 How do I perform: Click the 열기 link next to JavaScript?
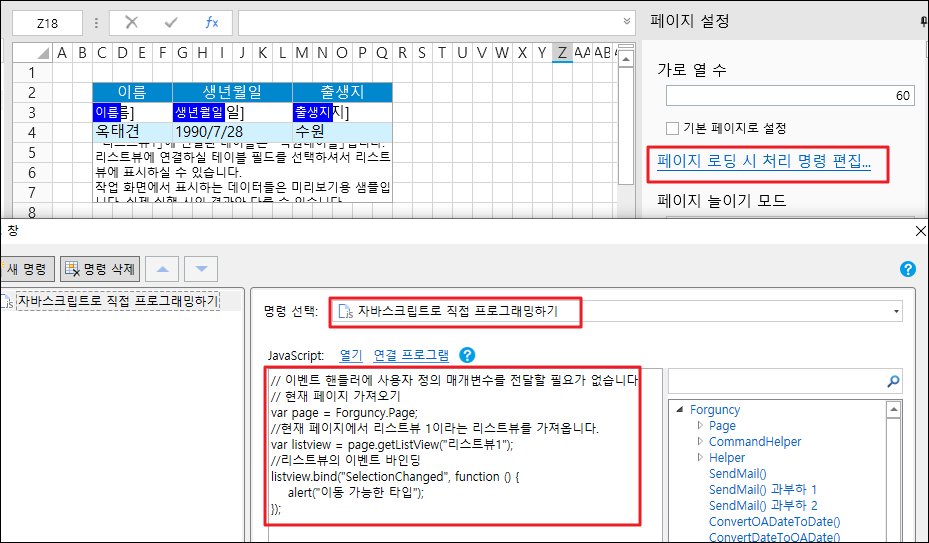click(351, 355)
